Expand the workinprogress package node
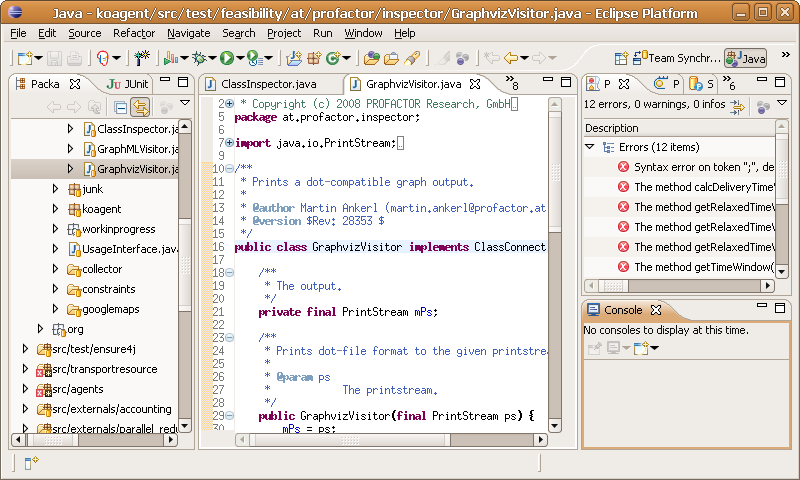This screenshot has height=480, width=800. click(55, 229)
